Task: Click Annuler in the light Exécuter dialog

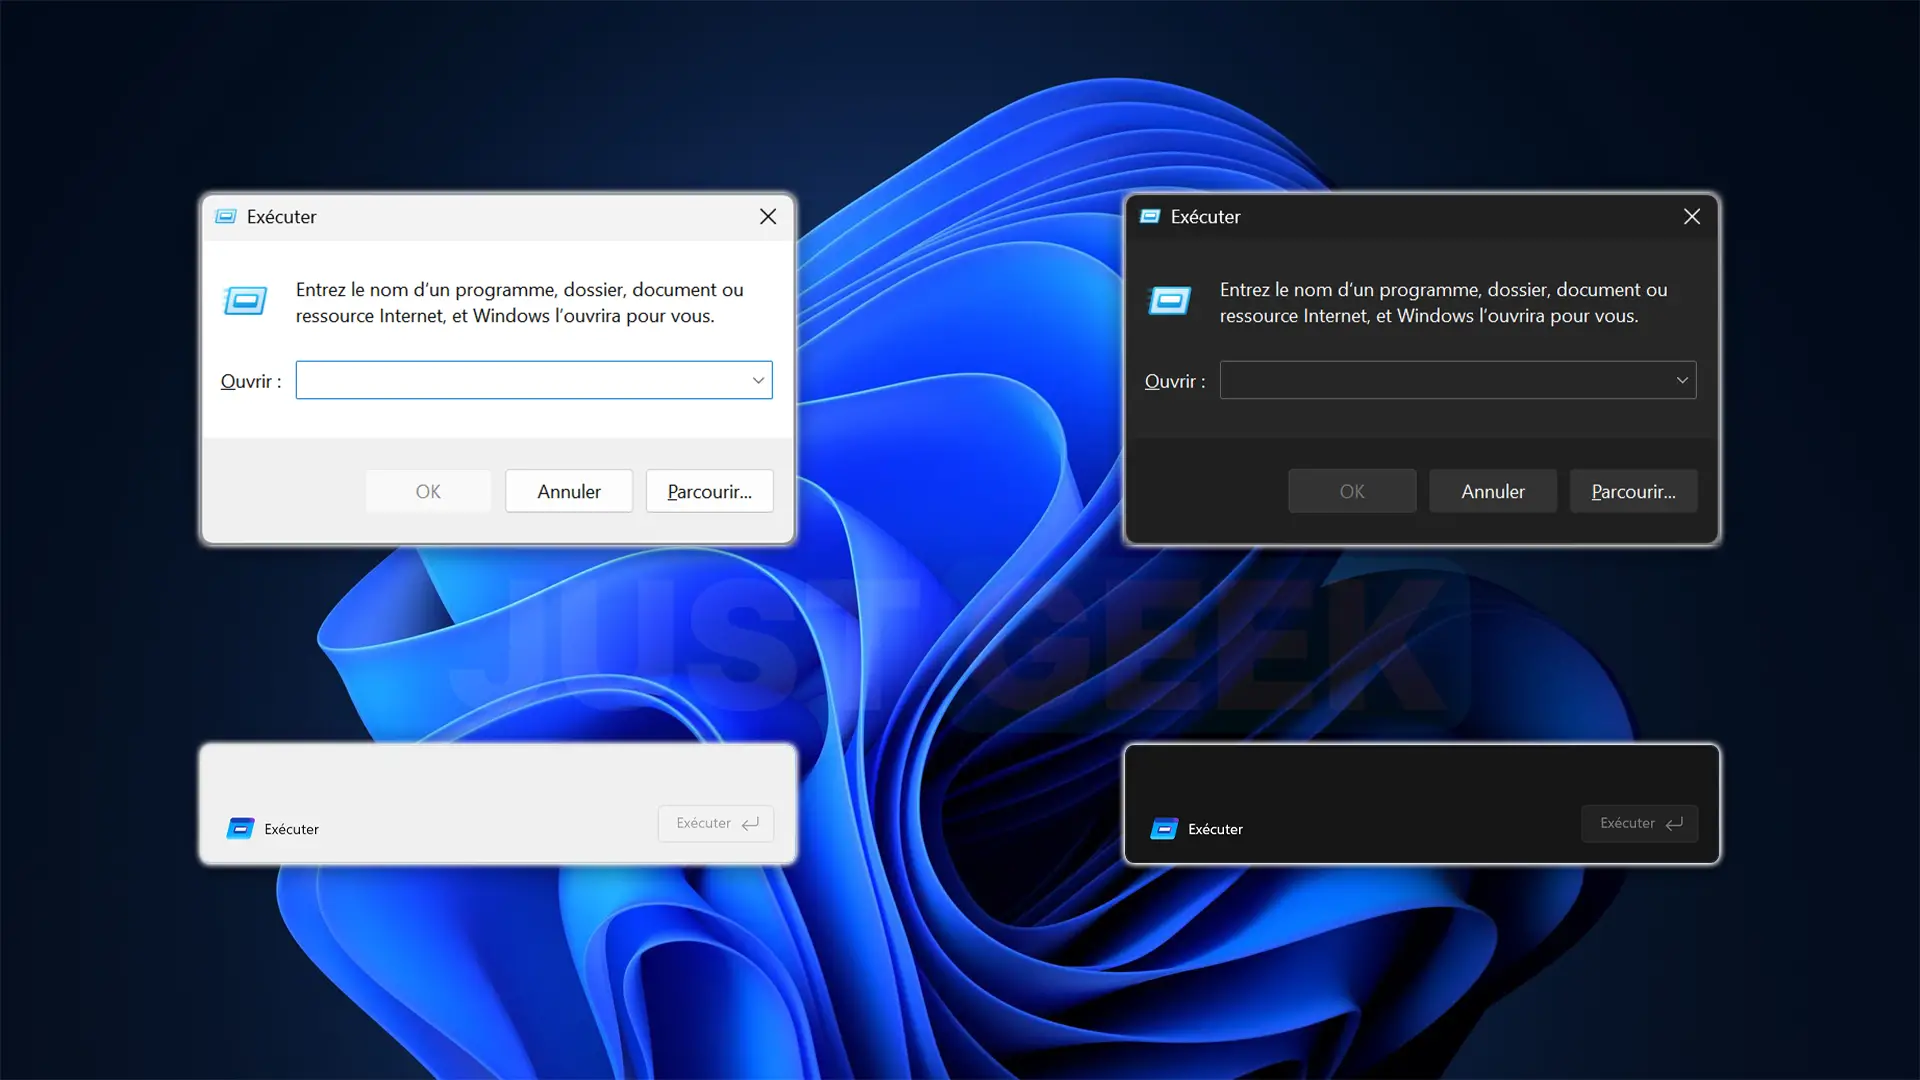Action: [569, 491]
